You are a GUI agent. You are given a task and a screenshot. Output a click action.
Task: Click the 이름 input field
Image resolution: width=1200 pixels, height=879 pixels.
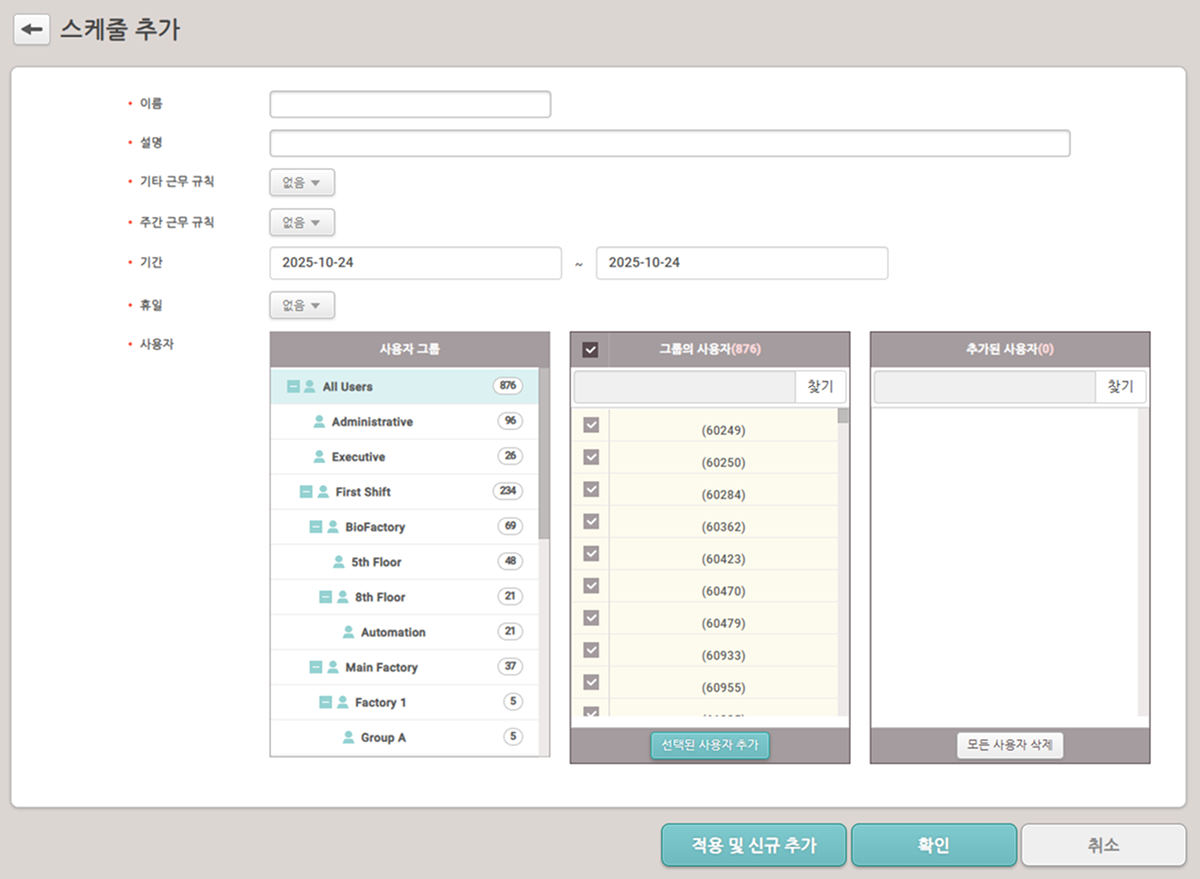coord(410,104)
